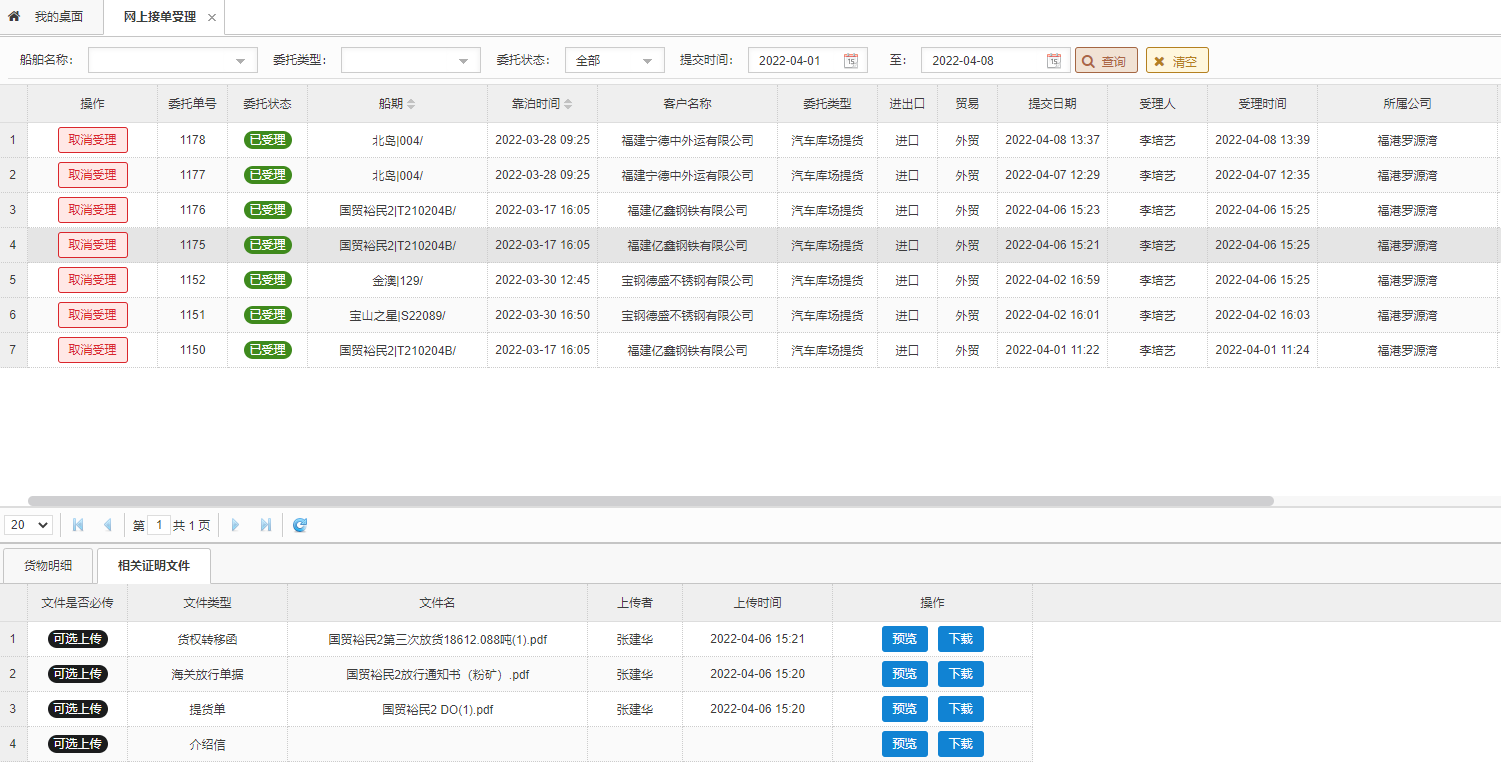Viewport: 1501px width, 770px height.
Task: Go to previous page of results
Action: (x=107, y=525)
